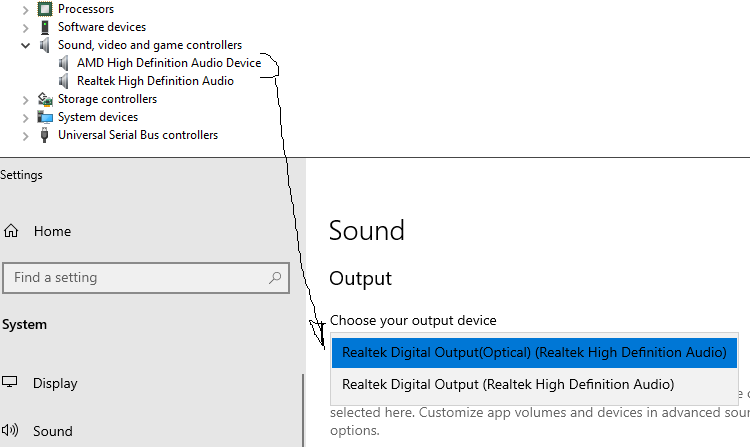Expand the Storage controllers node
Viewport: 750px width, 447px height.
point(25,100)
